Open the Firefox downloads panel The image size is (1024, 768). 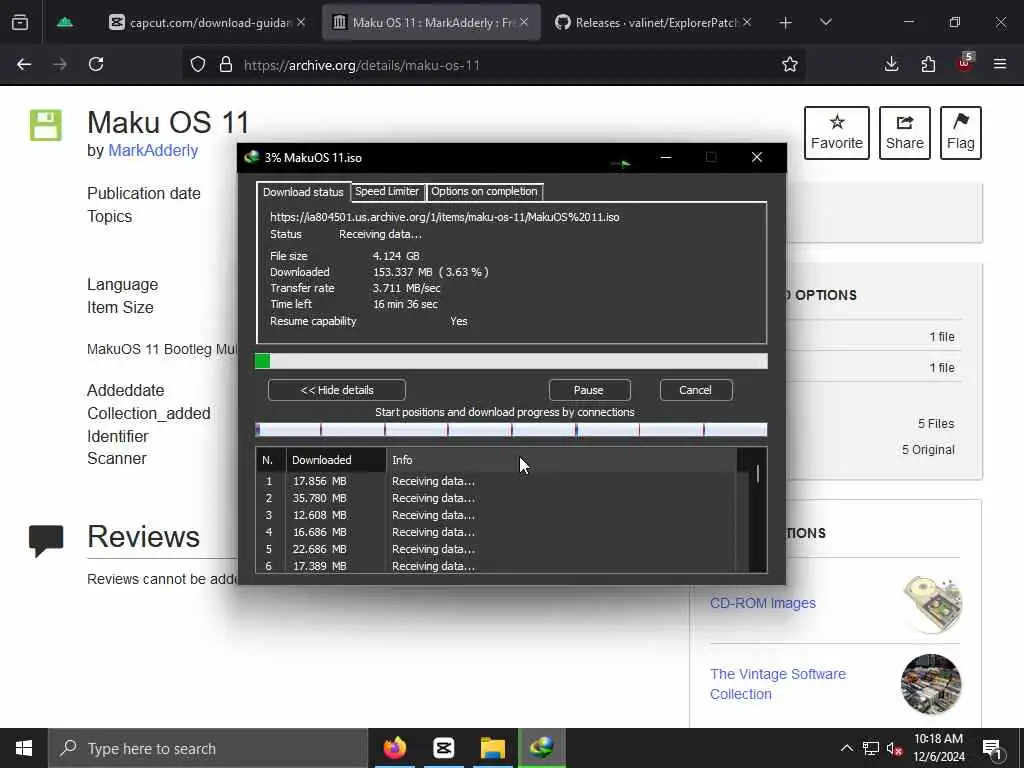[x=891, y=64]
